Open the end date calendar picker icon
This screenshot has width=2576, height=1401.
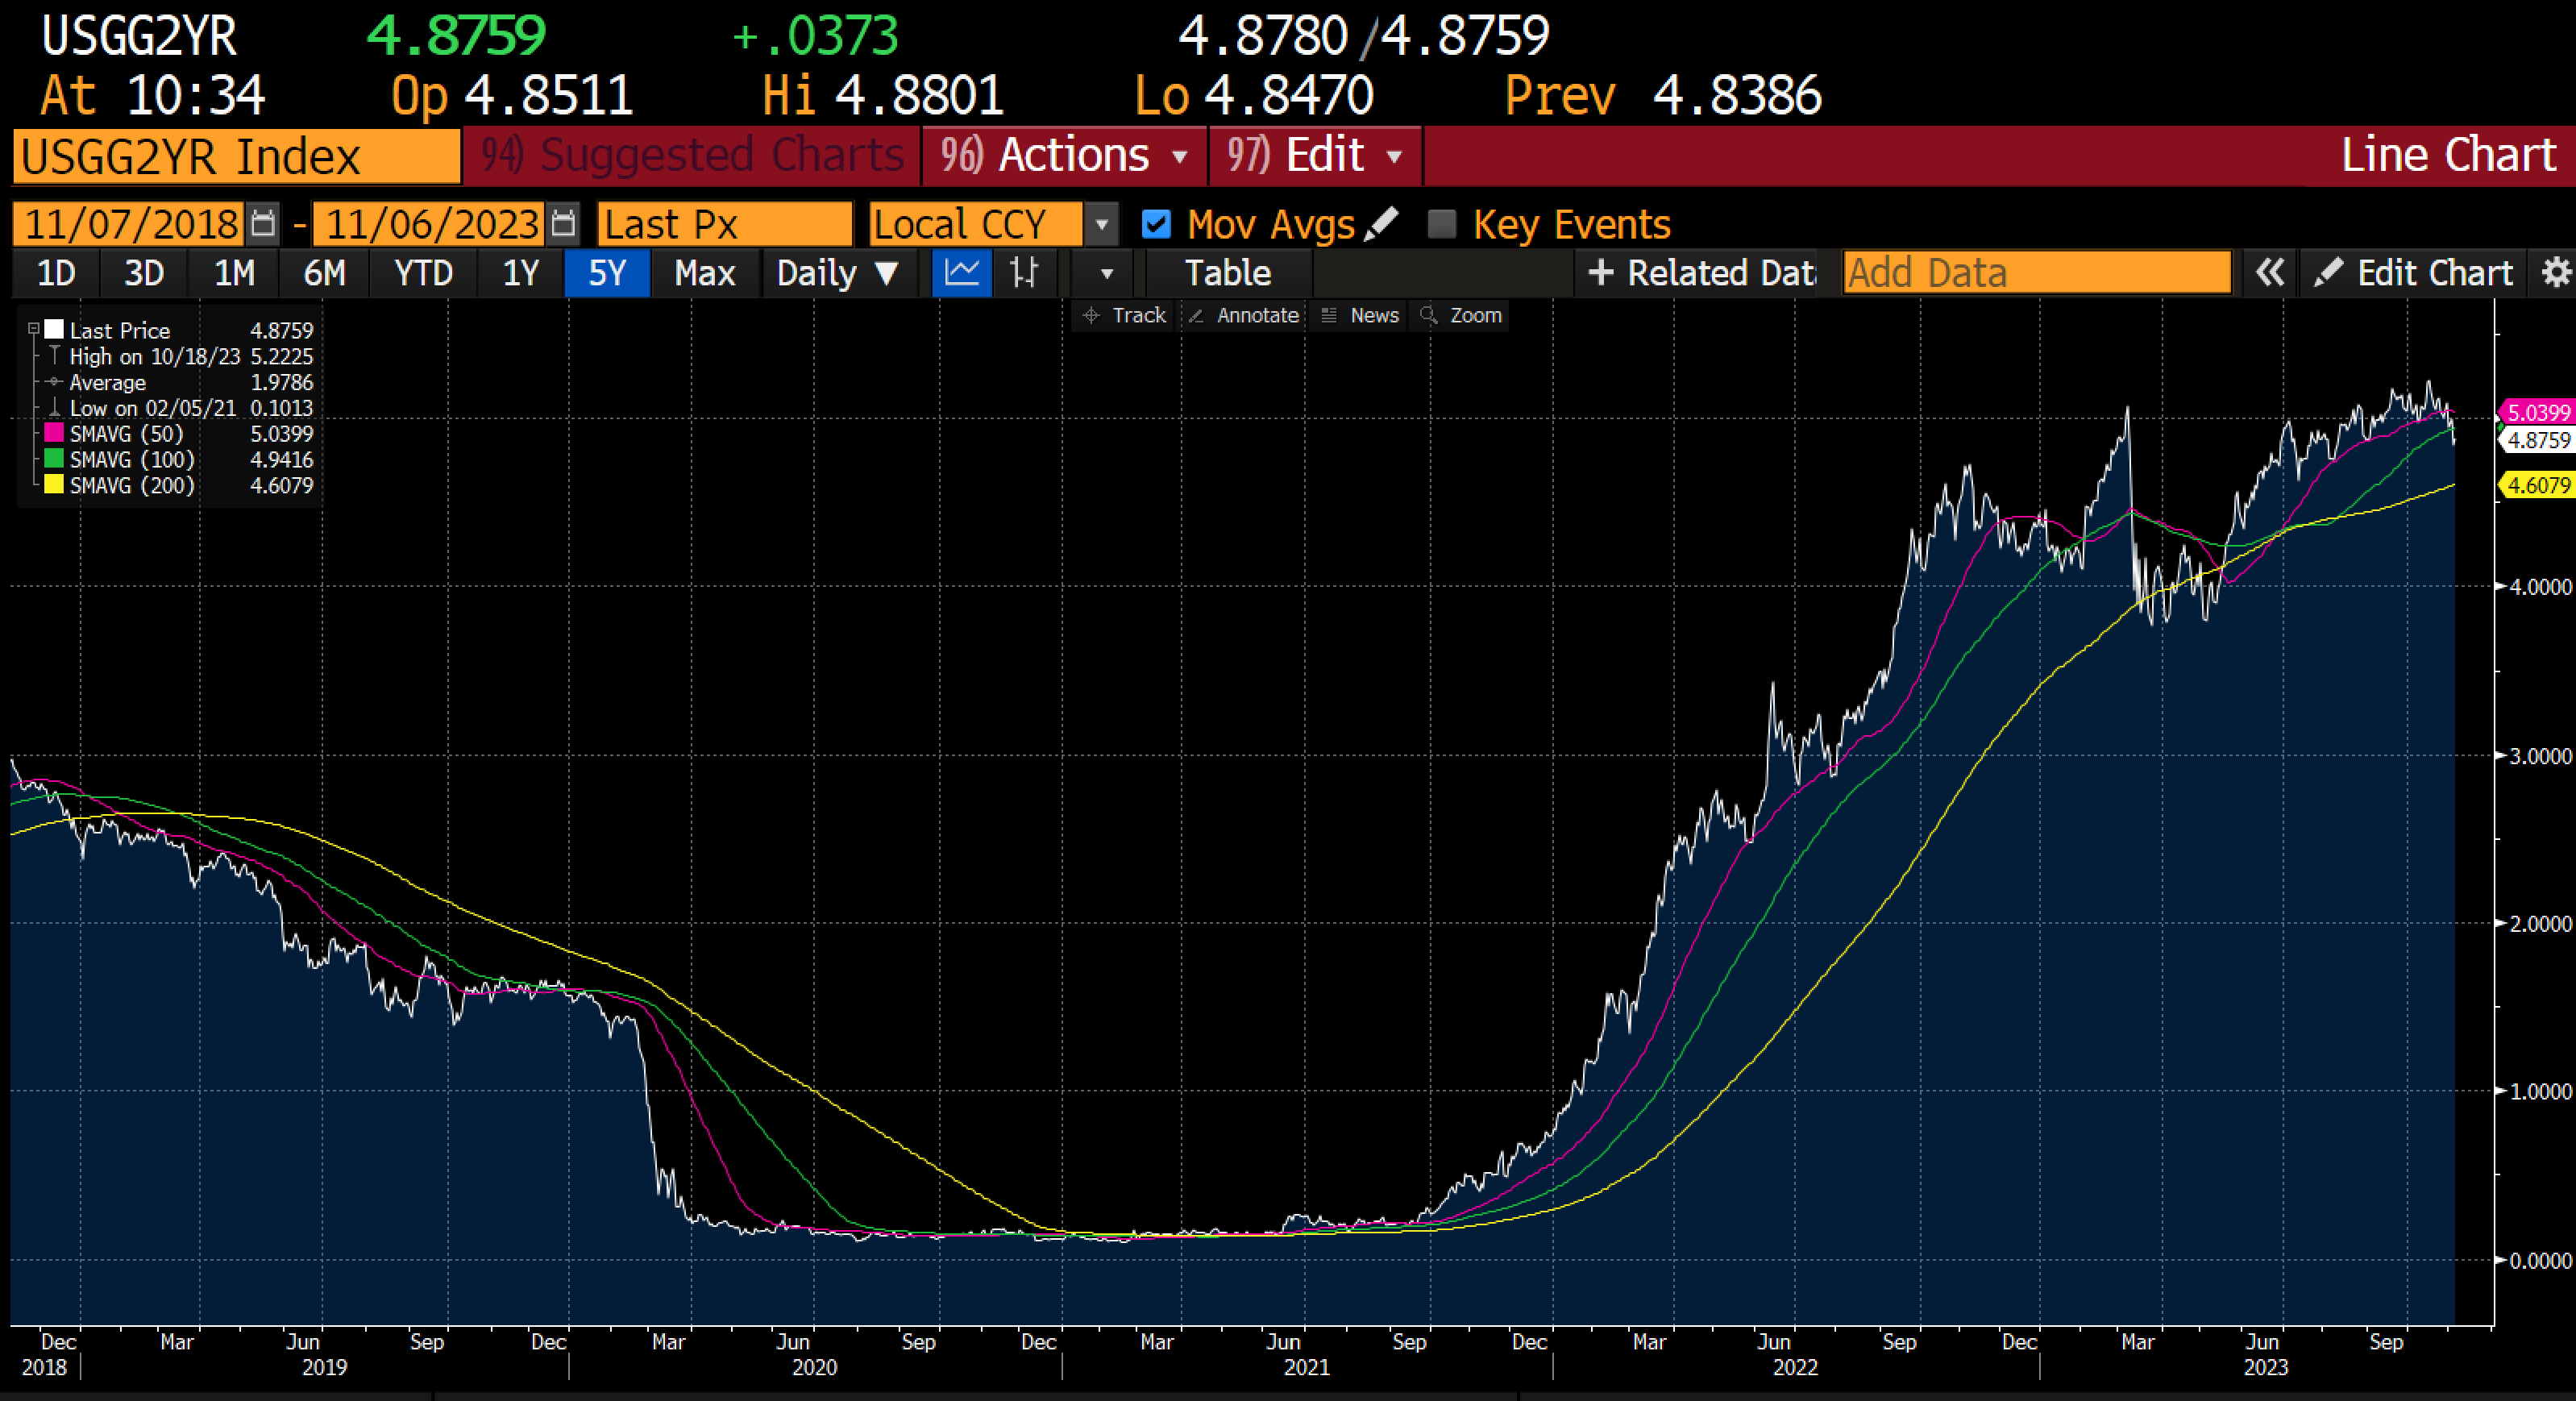[564, 223]
